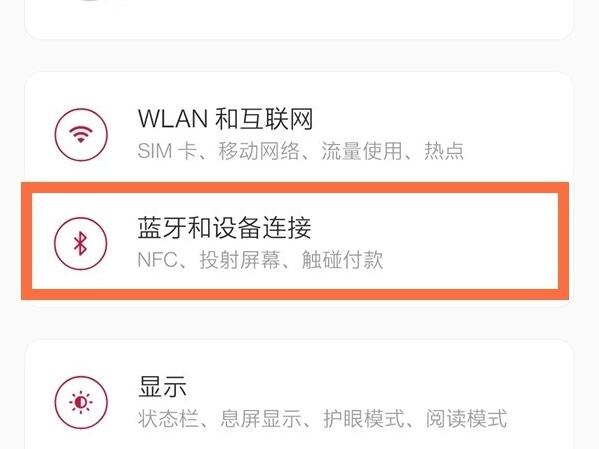Tap 阅读模式 in the display subtitle
The image size is (599, 449).
pos(466,419)
